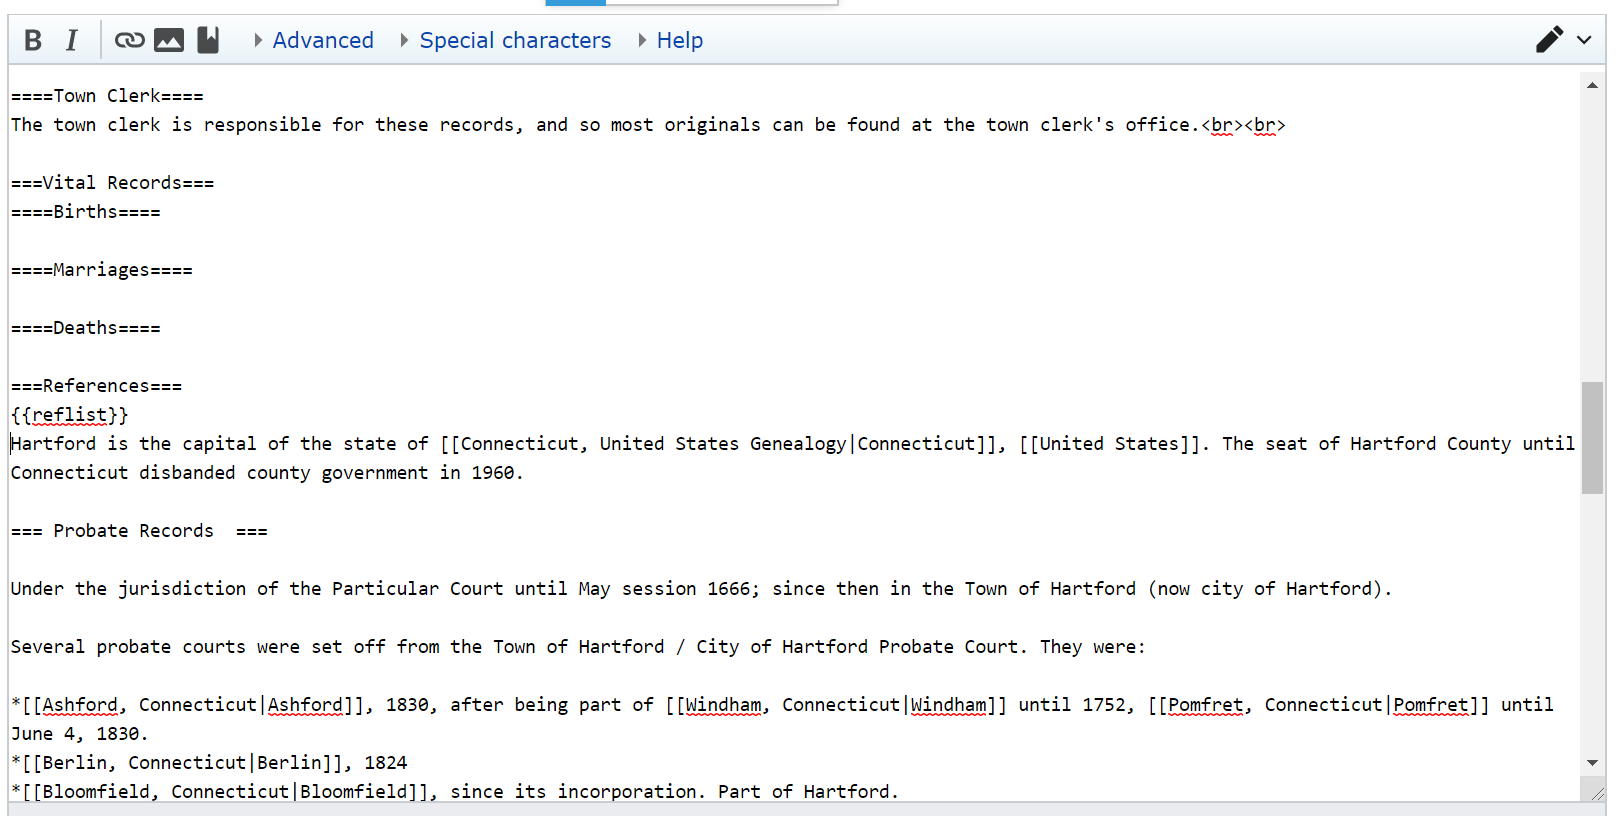1618x816 pixels.
Task: Insert a link with the chain icon
Action: (x=129, y=40)
